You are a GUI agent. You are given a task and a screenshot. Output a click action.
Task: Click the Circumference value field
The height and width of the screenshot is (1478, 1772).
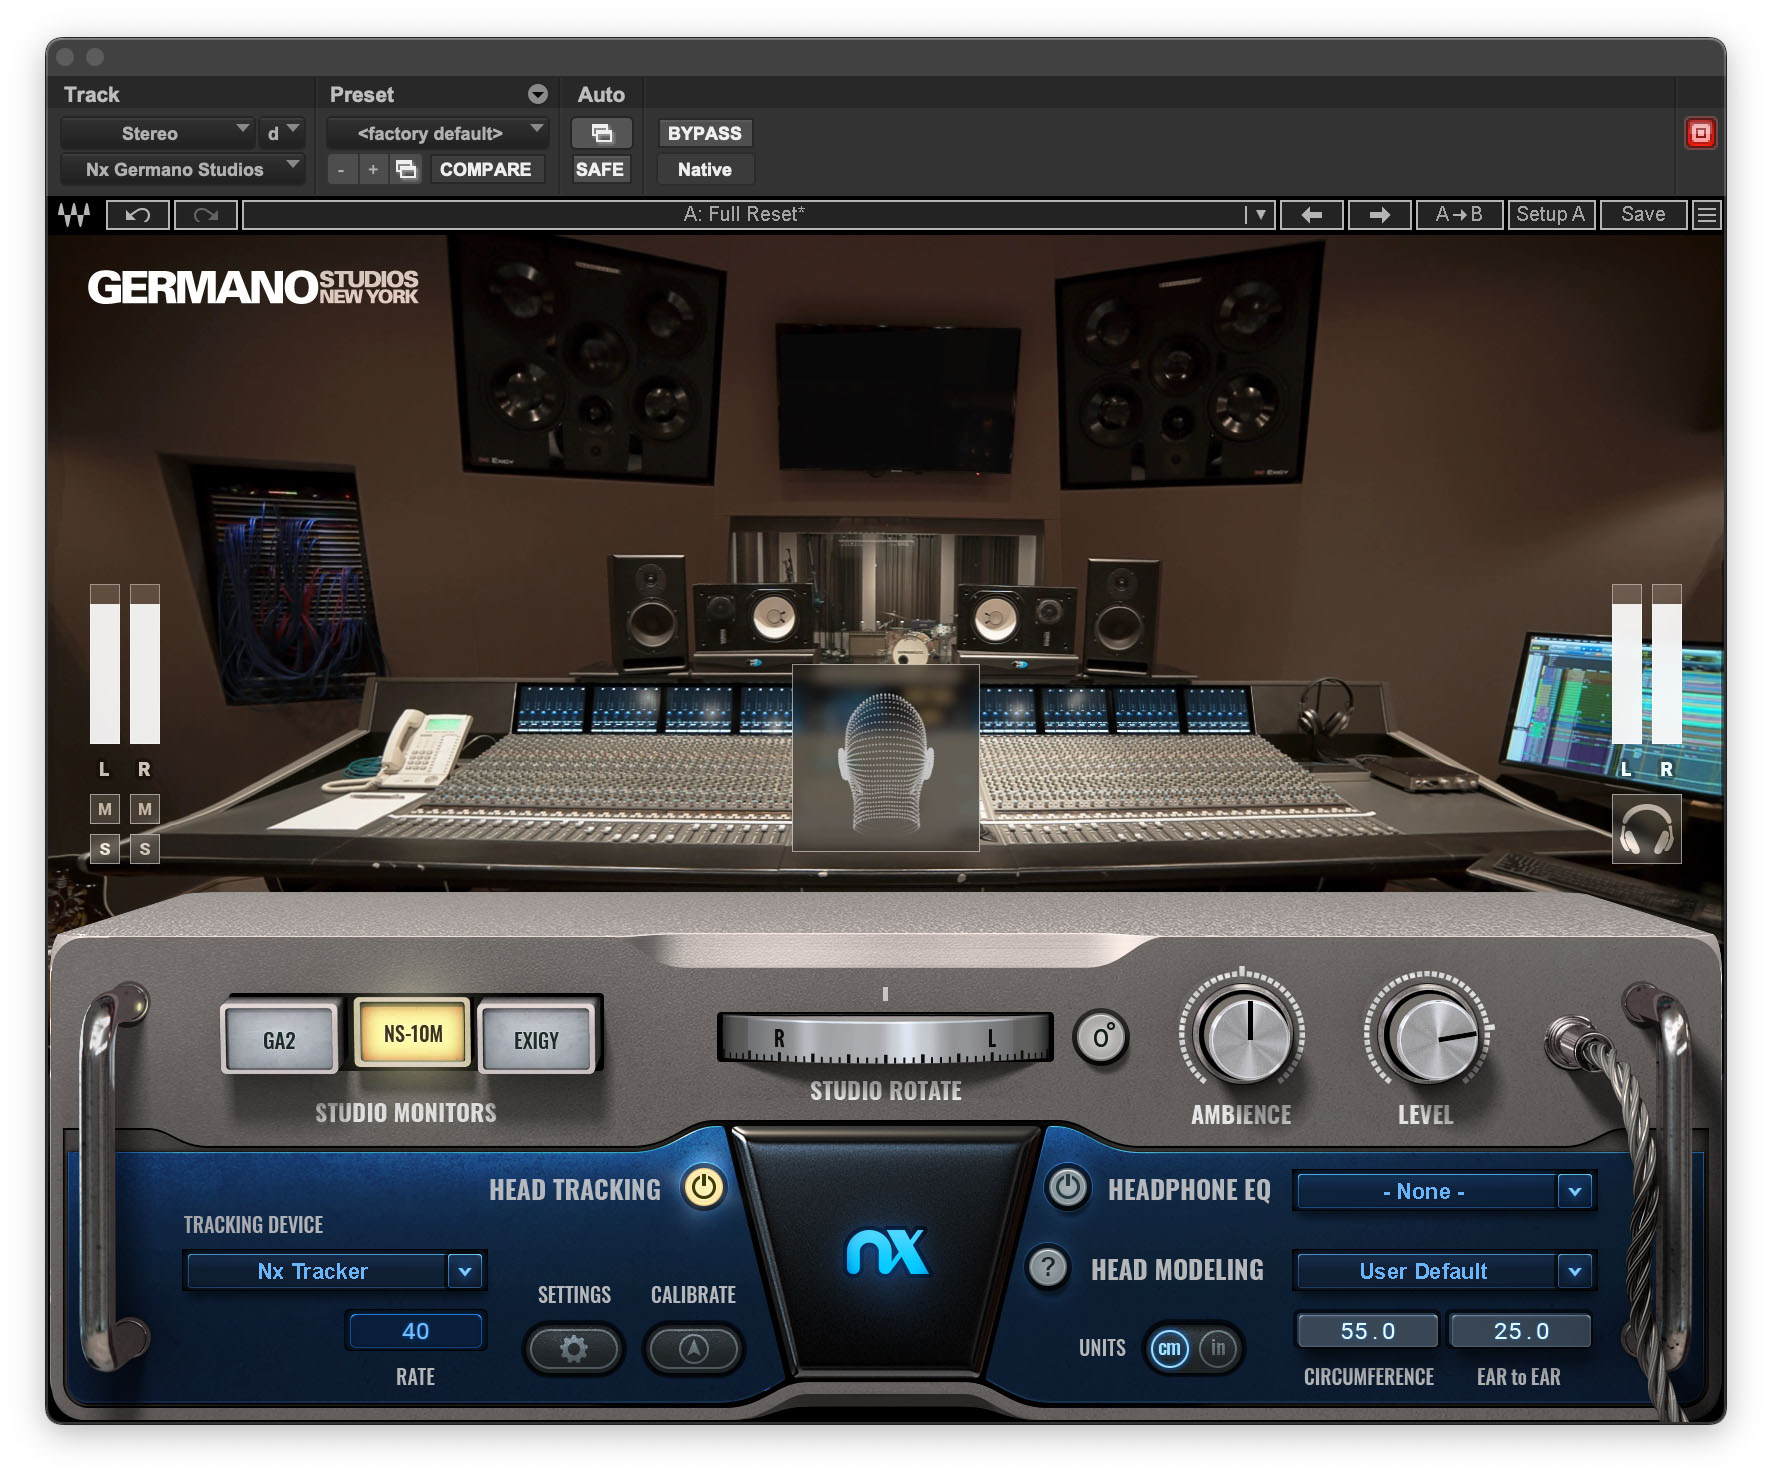click(1367, 1331)
